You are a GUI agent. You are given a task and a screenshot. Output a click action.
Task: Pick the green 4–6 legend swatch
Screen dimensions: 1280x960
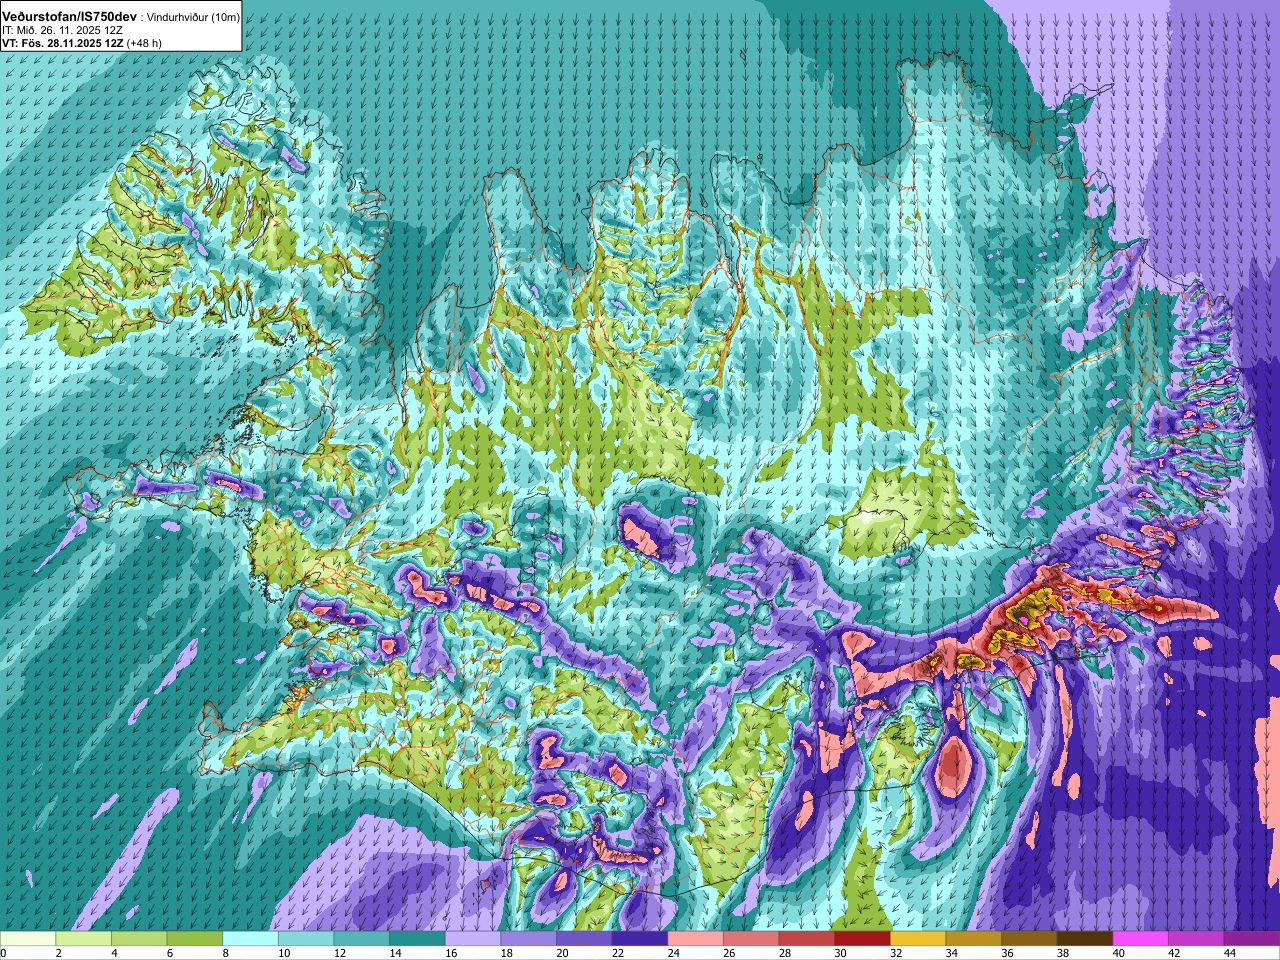(x=139, y=939)
